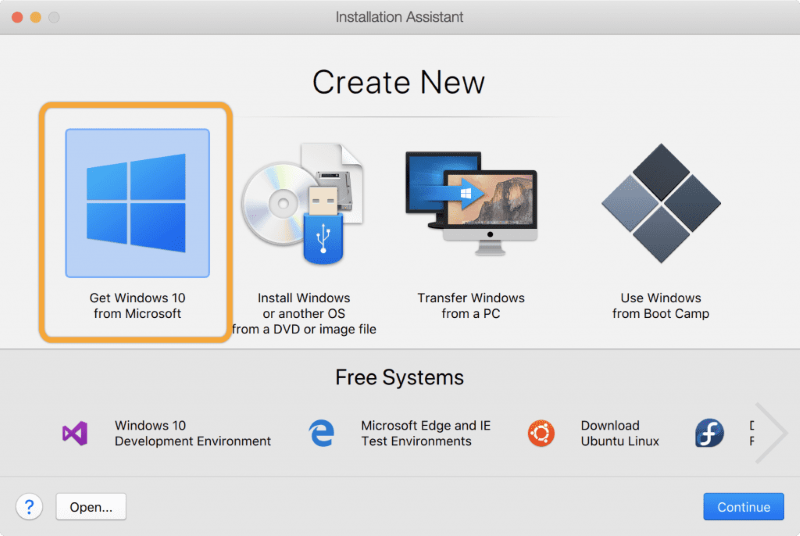Select the Ubuntu logo icon

click(542, 433)
